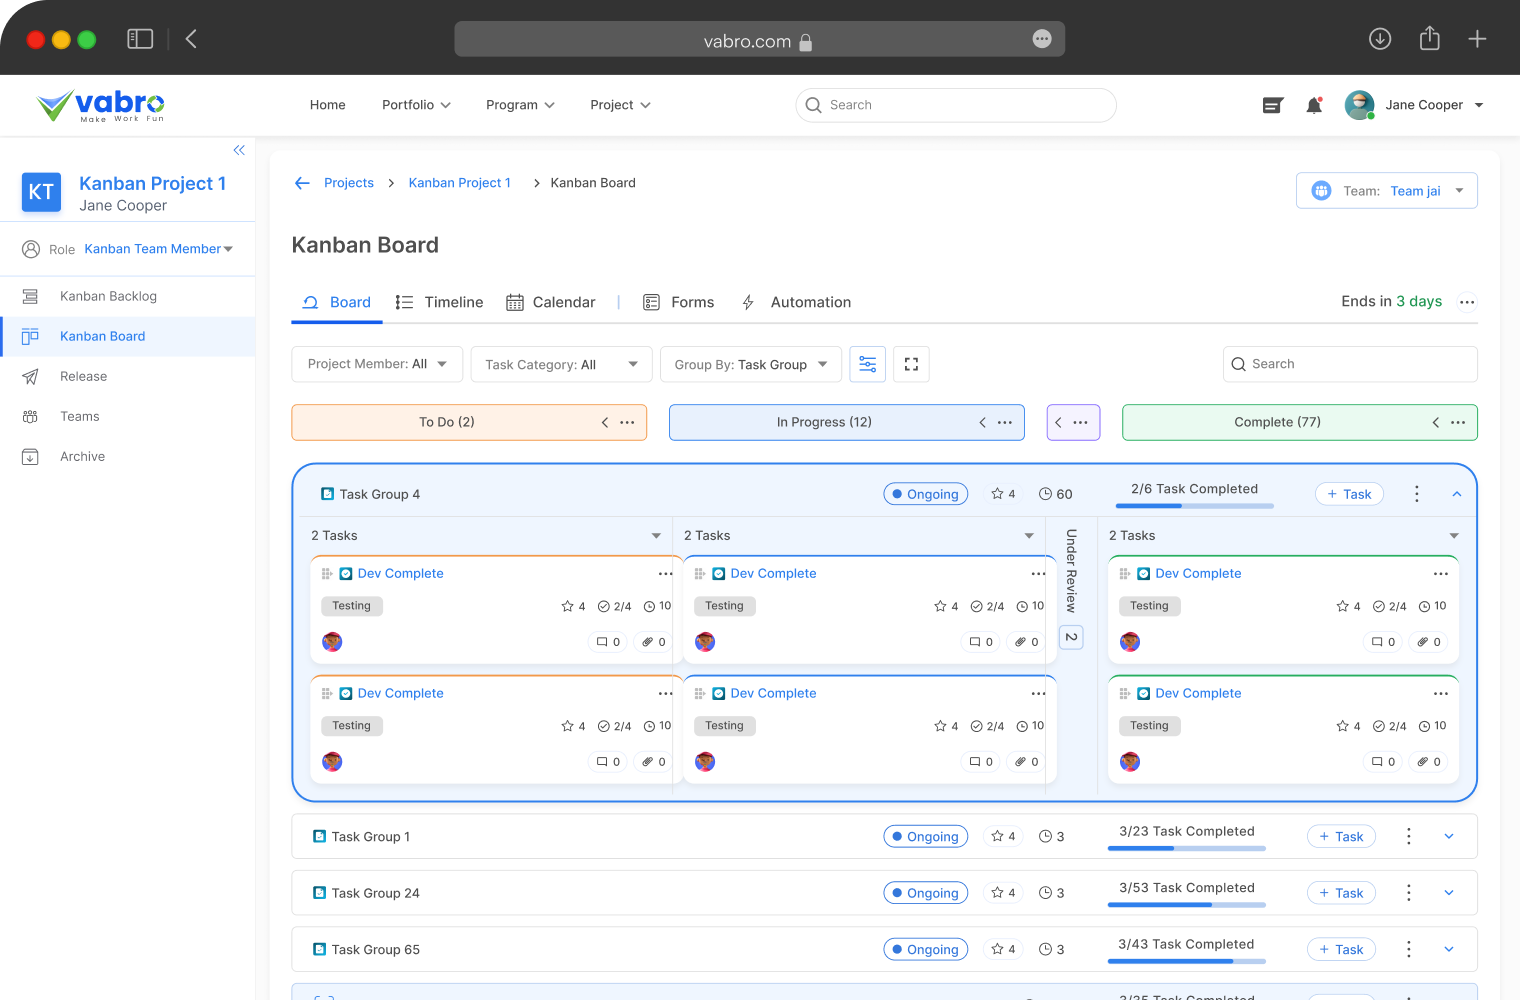Collapse the left sidebar panel
The width and height of the screenshot is (1520, 1000).
click(x=239, y=150)
